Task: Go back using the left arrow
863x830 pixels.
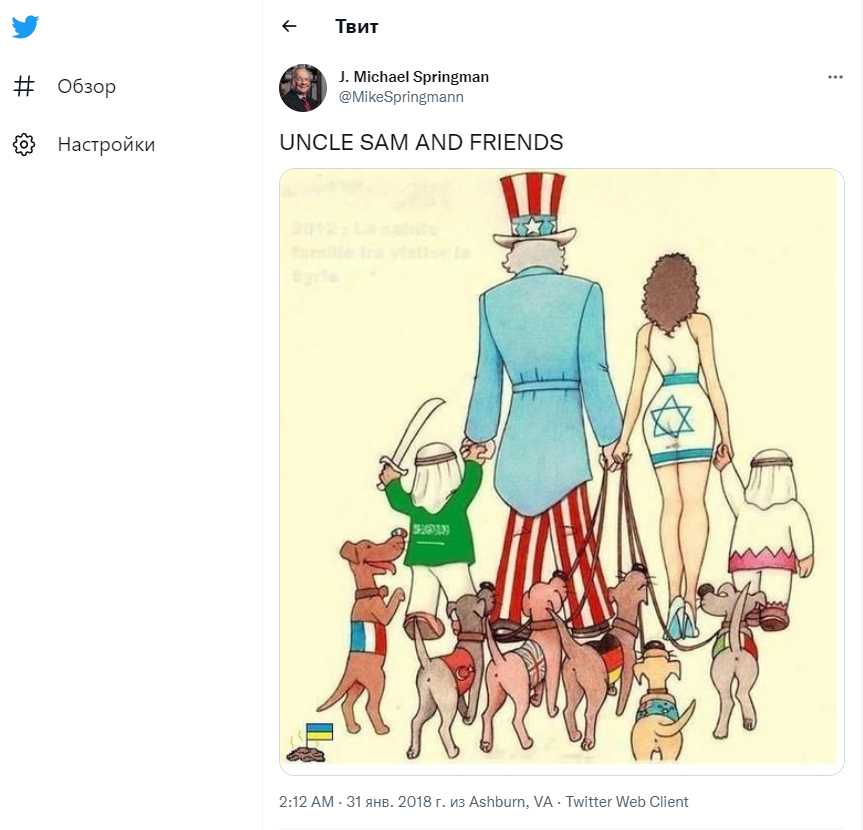Action: 289,27
